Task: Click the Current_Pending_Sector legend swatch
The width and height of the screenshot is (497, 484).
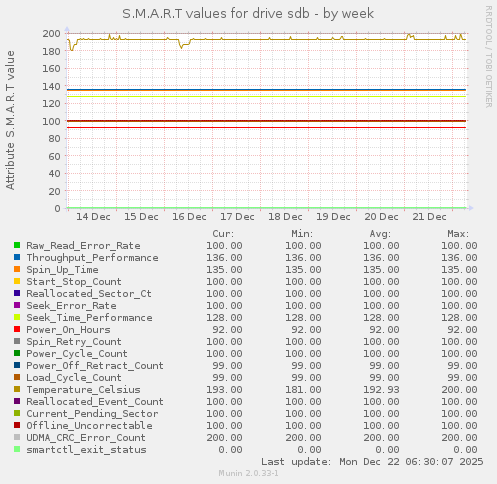Action: click(17, 413)
